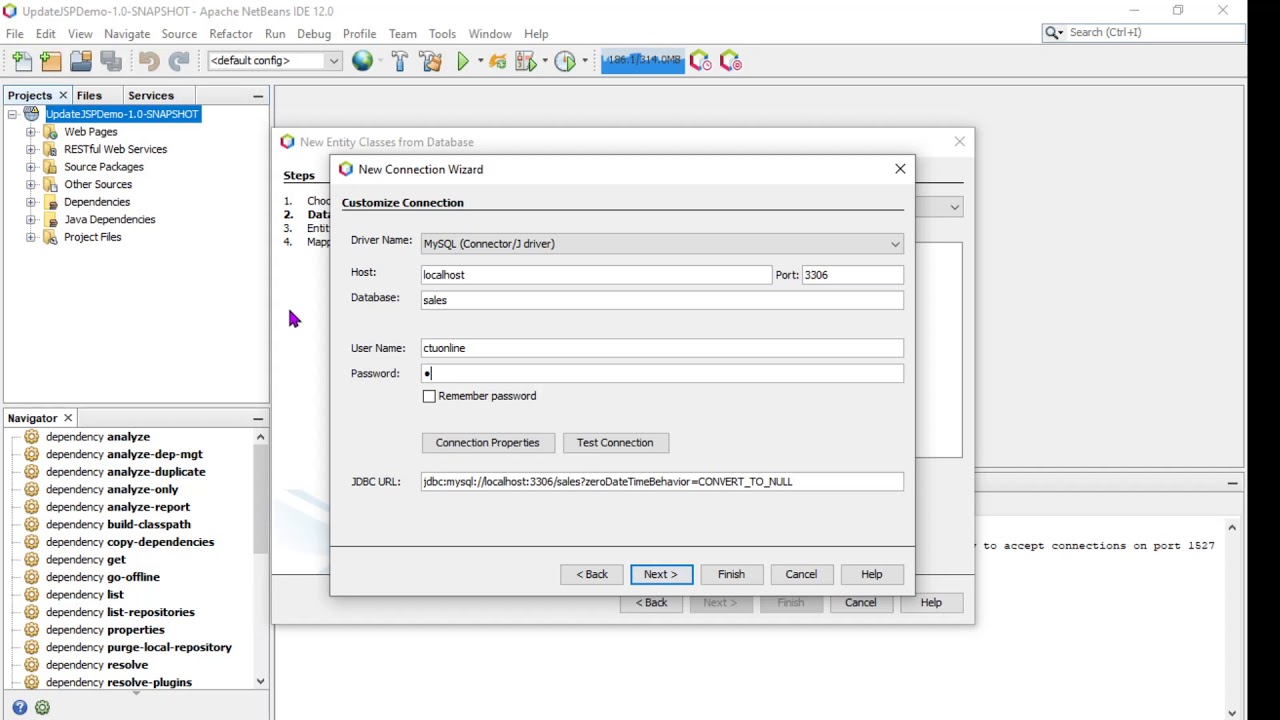Open the Refactor menu

pos(231,34)
